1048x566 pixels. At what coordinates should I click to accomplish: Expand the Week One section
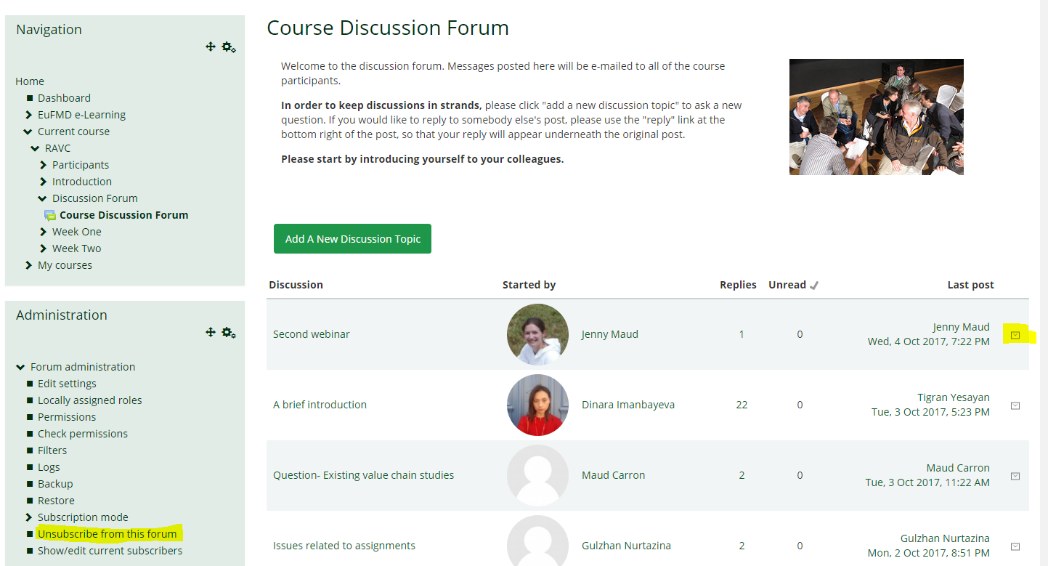(43, 232)
